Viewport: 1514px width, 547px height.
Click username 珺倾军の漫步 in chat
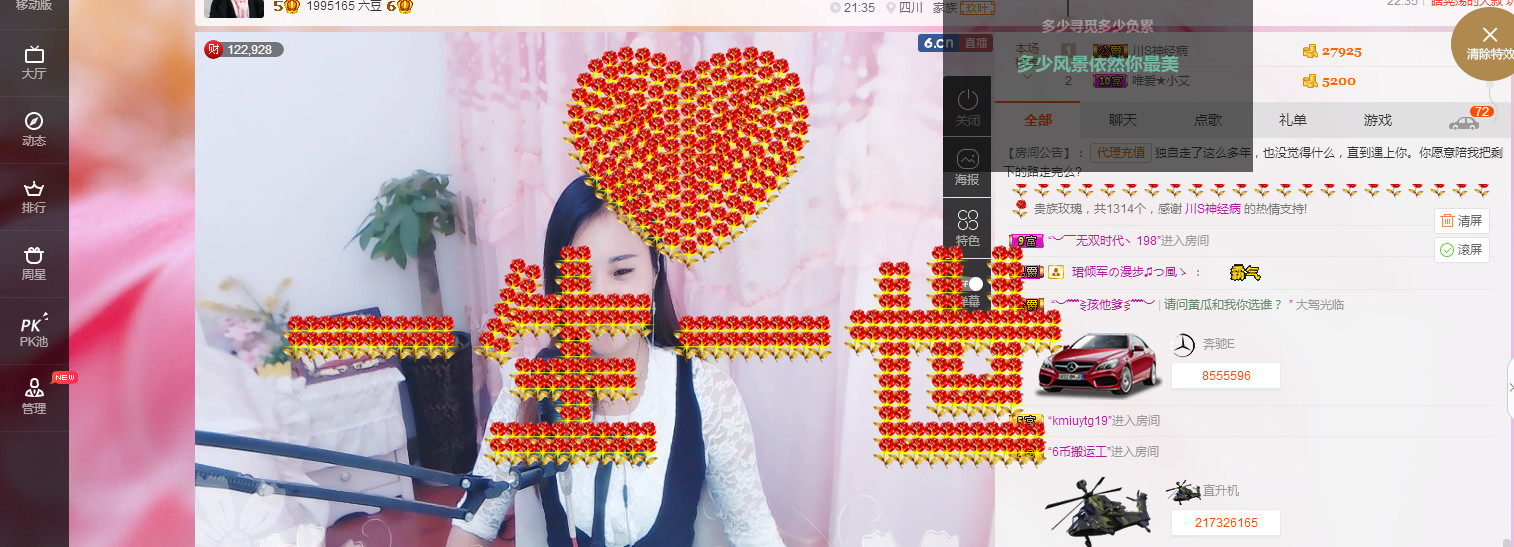pos(1128,272)
